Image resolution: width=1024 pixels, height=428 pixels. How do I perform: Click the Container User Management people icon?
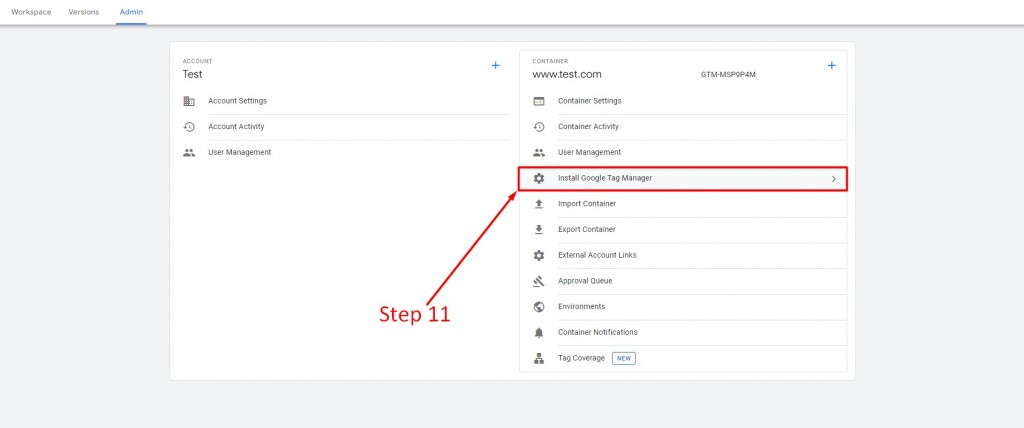click(539, 152)
